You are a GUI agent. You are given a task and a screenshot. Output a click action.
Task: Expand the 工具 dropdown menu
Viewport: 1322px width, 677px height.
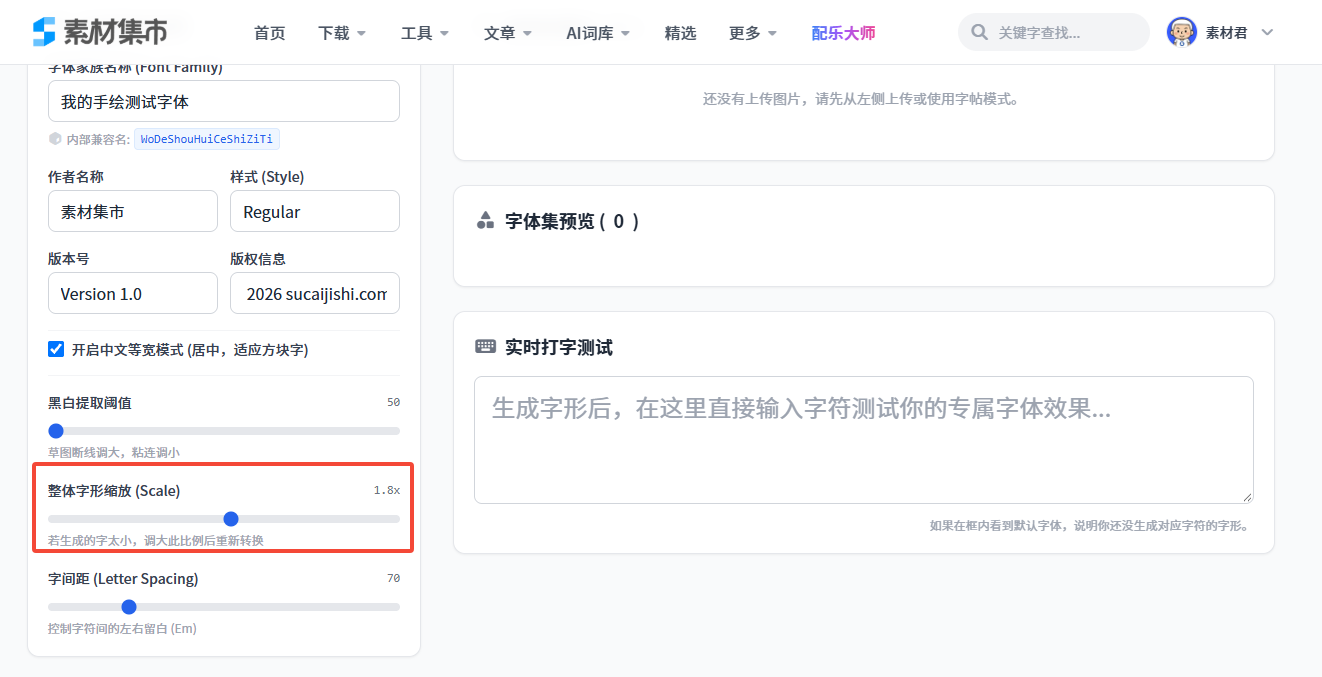point(425,33)
